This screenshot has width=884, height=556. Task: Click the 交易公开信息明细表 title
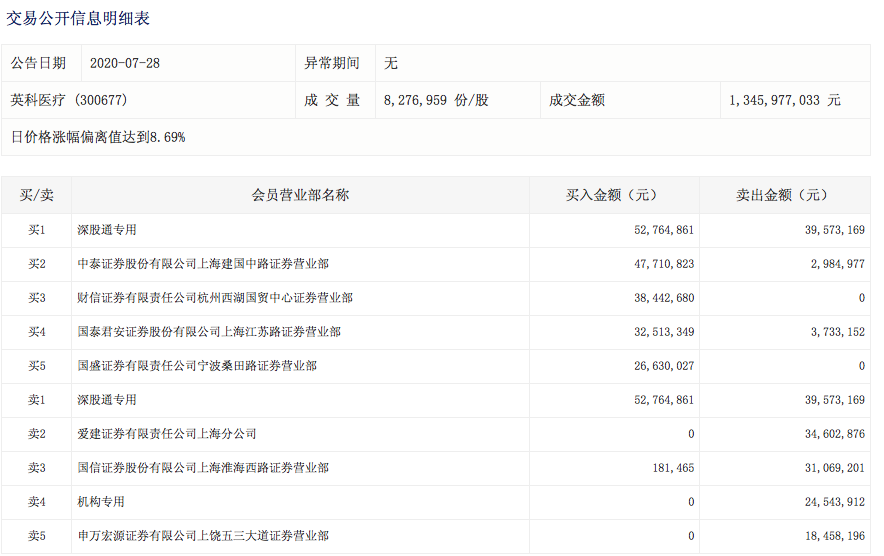[79, 18]
